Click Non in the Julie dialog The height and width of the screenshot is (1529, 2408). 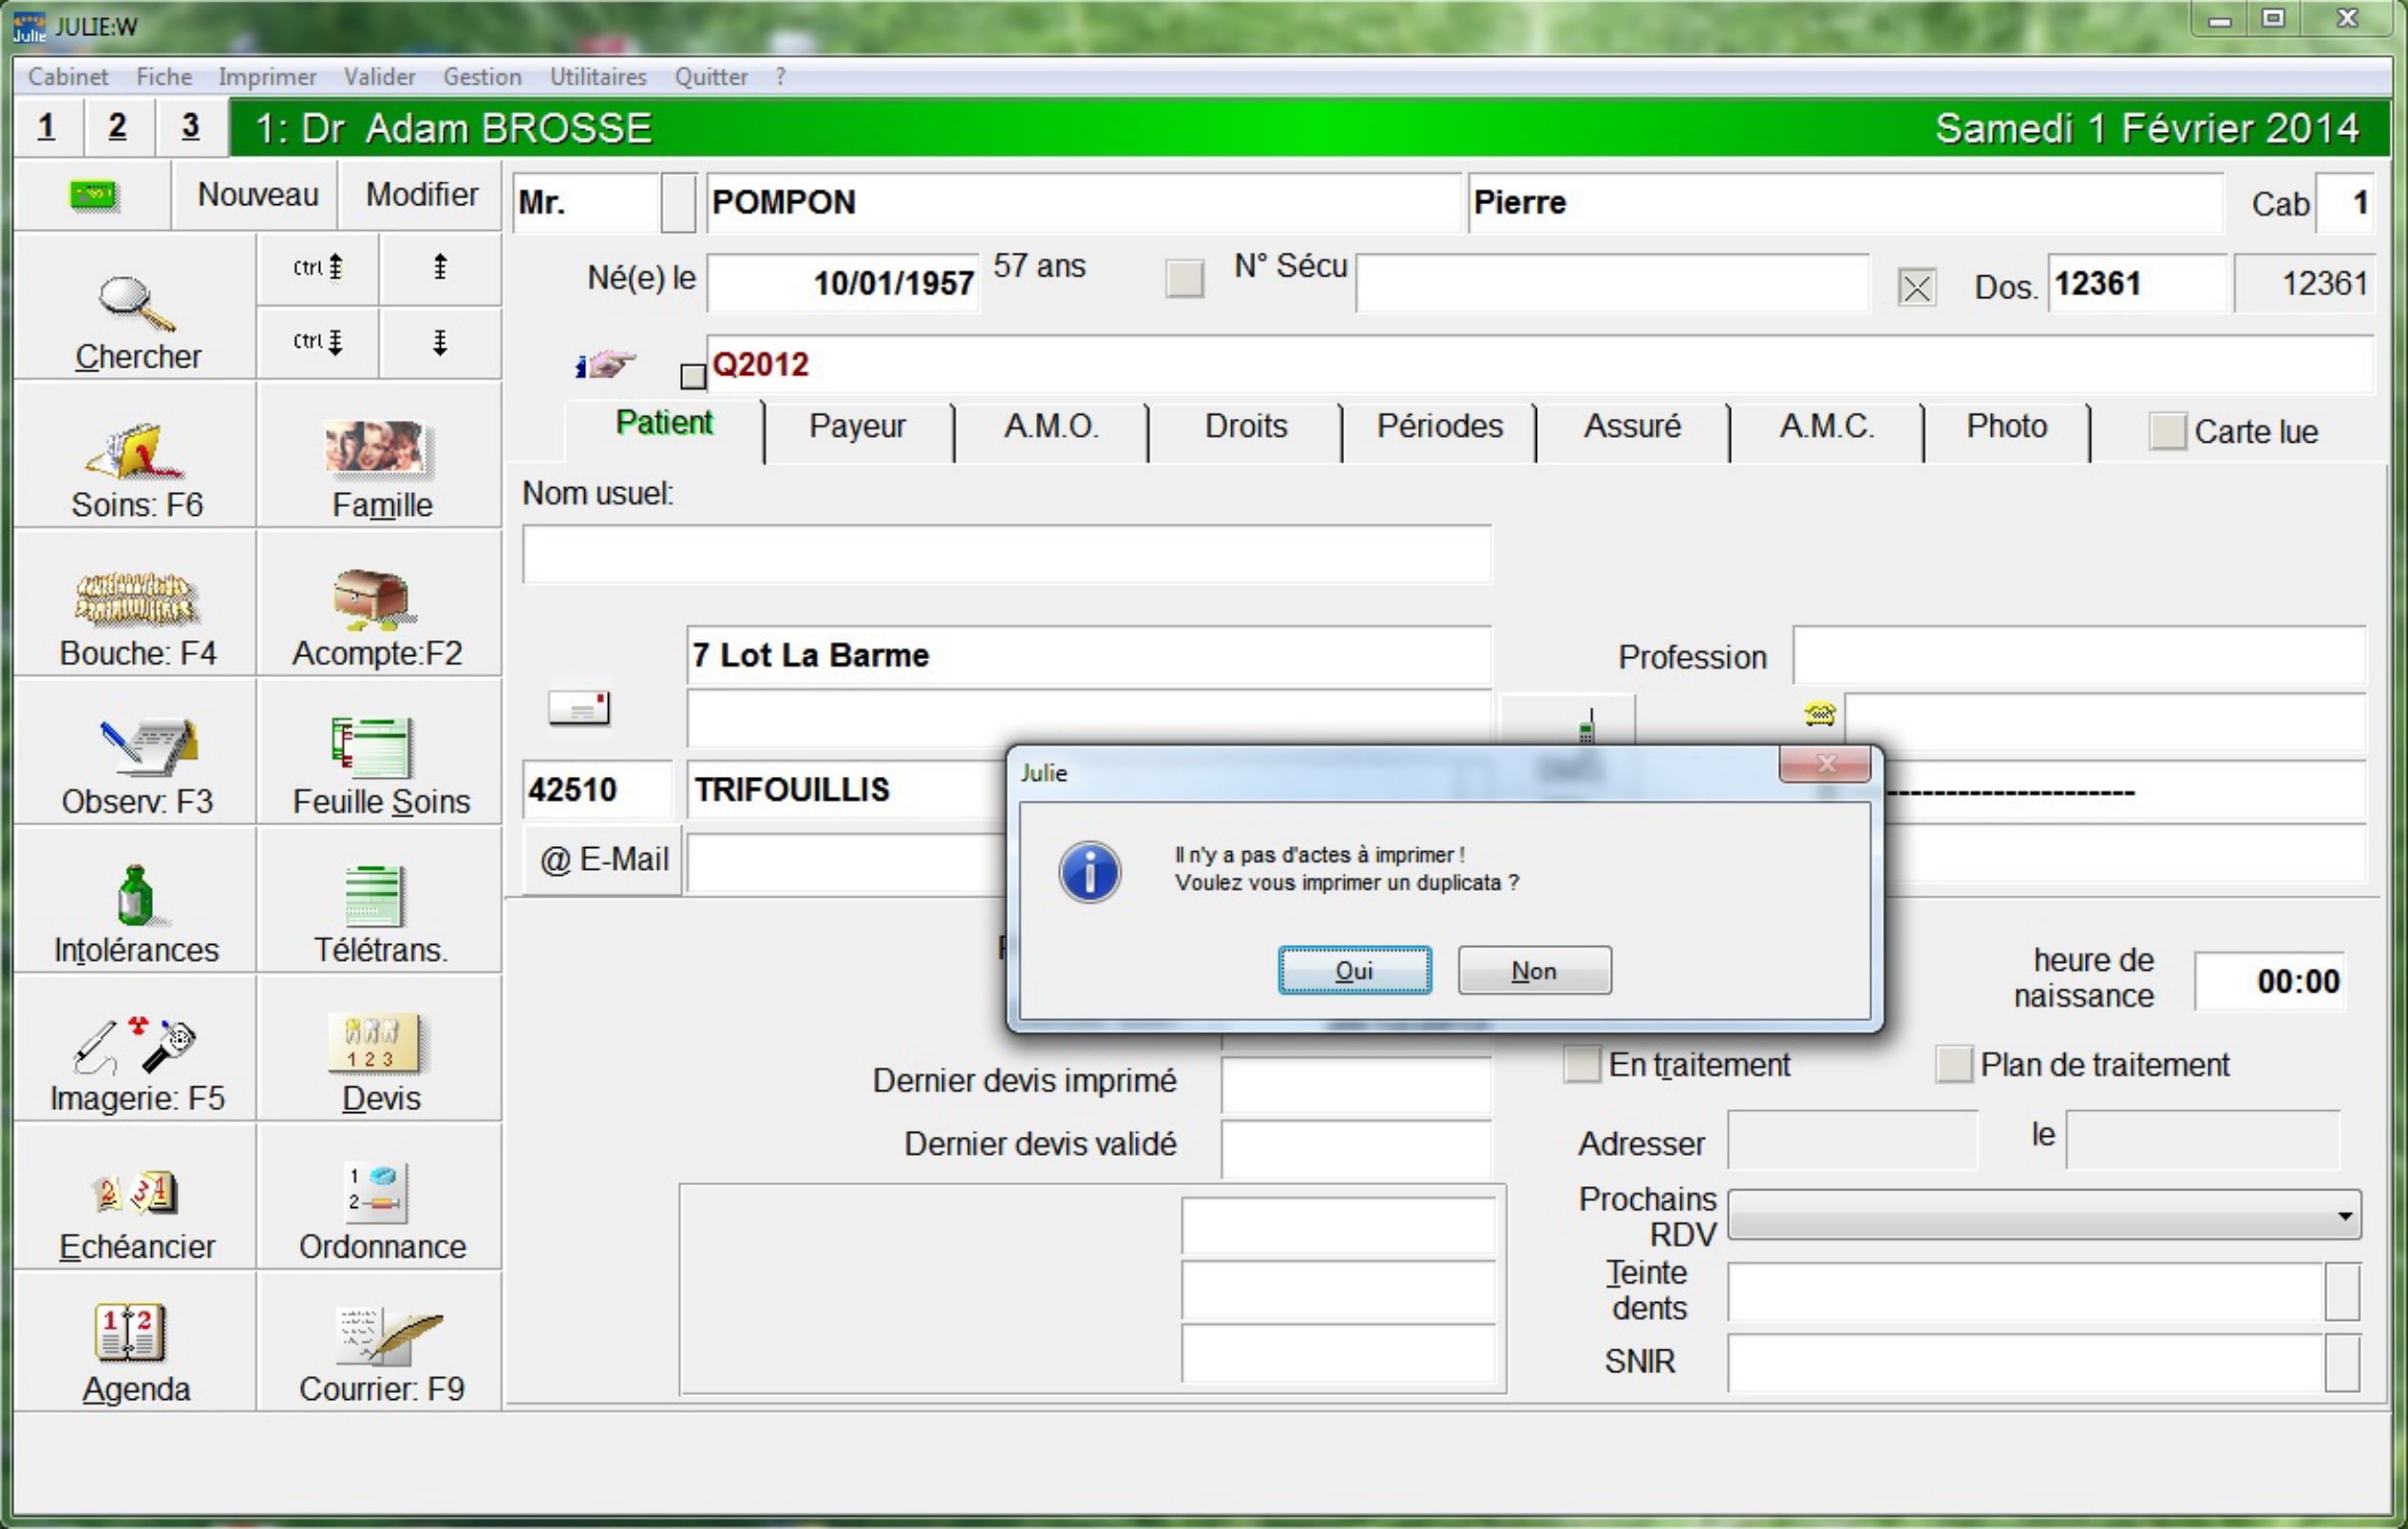pyautogui.click(x=1533, y=971)
